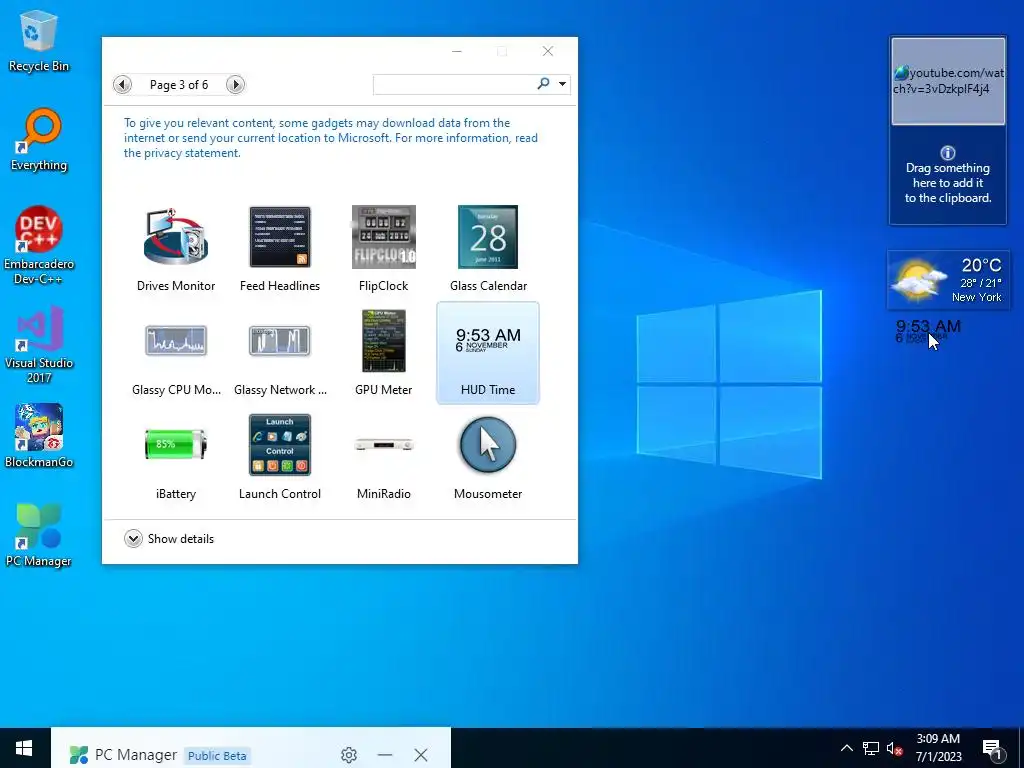Choose the GPU Meter gadget
The width and height of the screenshot is (1024, 768).
click(x=383, y=353)
